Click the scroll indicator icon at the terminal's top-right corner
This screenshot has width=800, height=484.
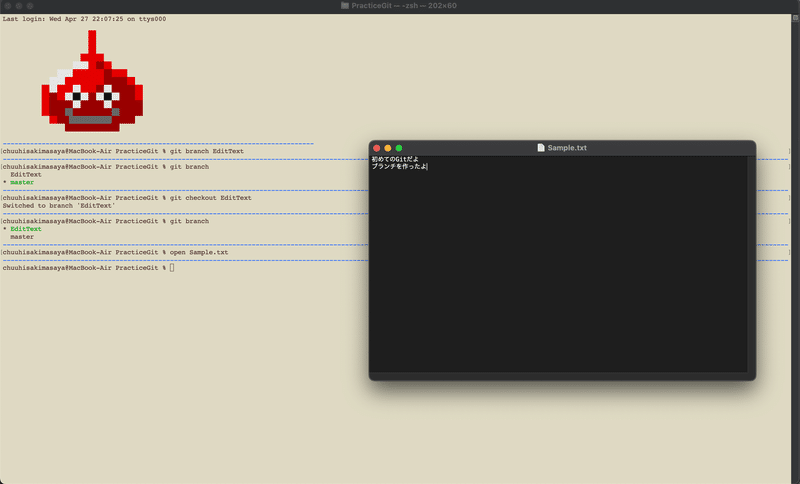(x=795, y=18)
